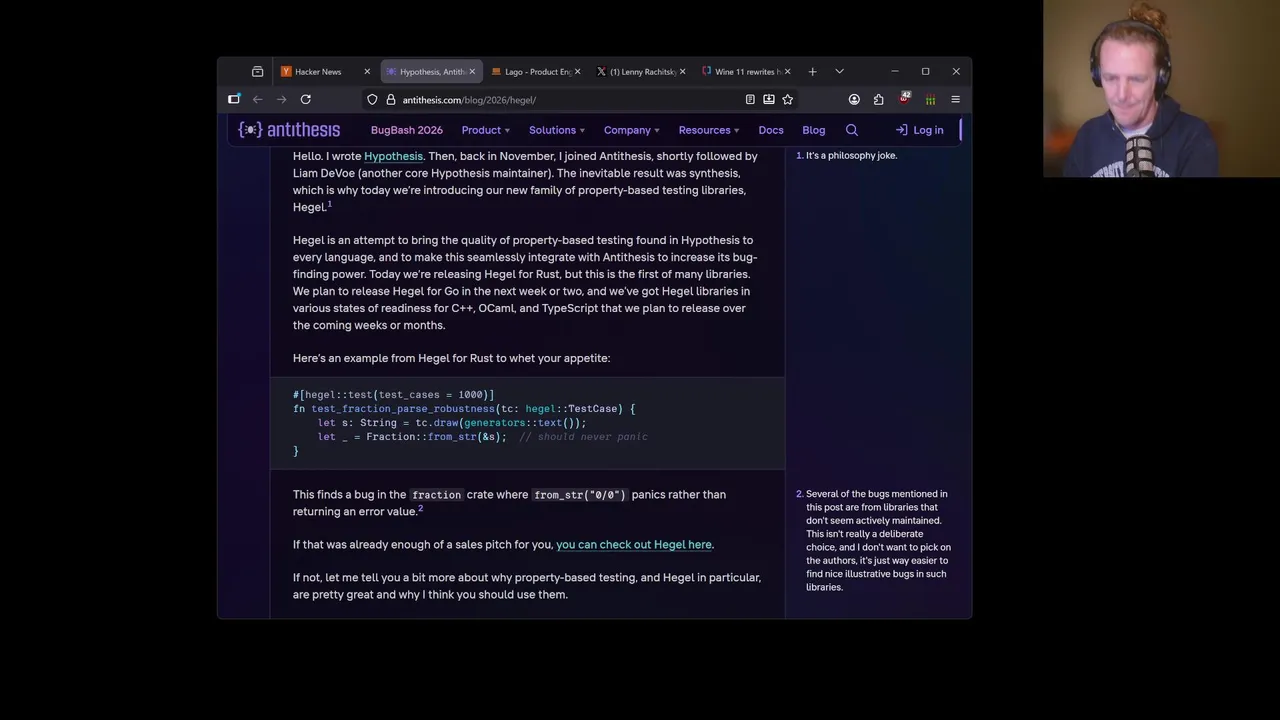Follow footnote 1 superscript after Hegel
The width and height of the screenshot is (1280, 720).
tap(329, 204)
